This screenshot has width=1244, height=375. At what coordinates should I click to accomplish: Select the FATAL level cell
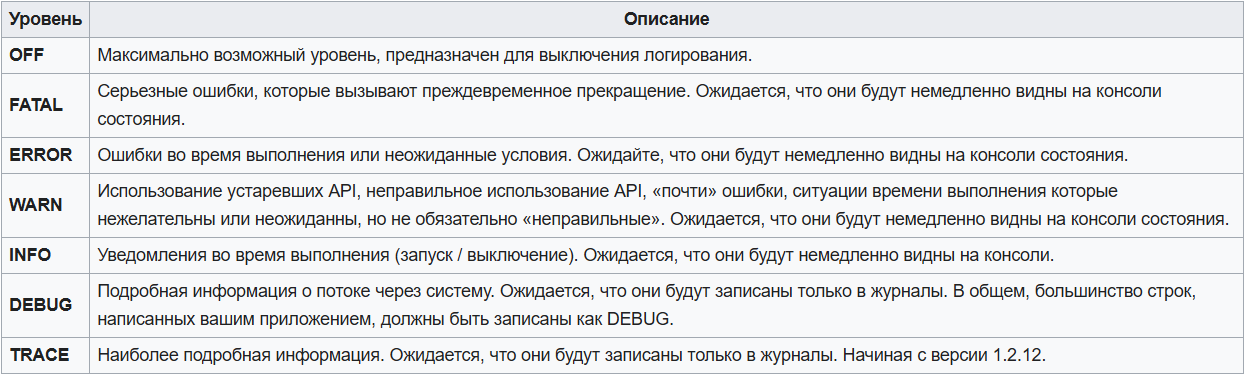click(x=45, y=104)
